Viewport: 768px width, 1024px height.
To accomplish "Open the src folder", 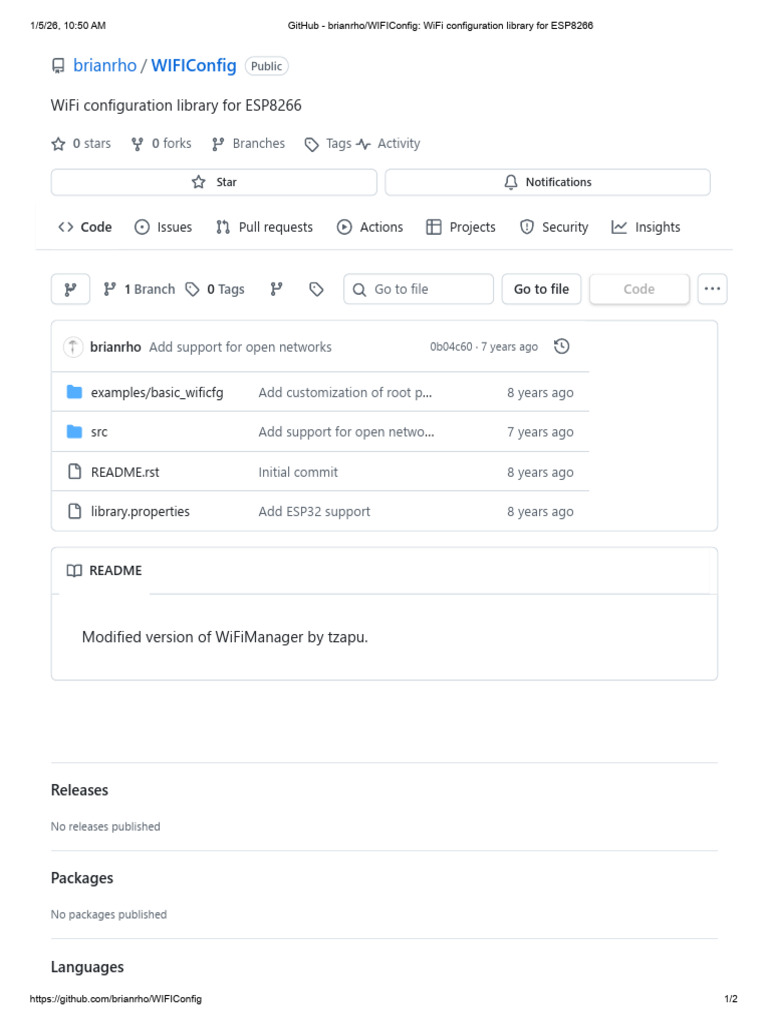I will click(x=99, y=432).
